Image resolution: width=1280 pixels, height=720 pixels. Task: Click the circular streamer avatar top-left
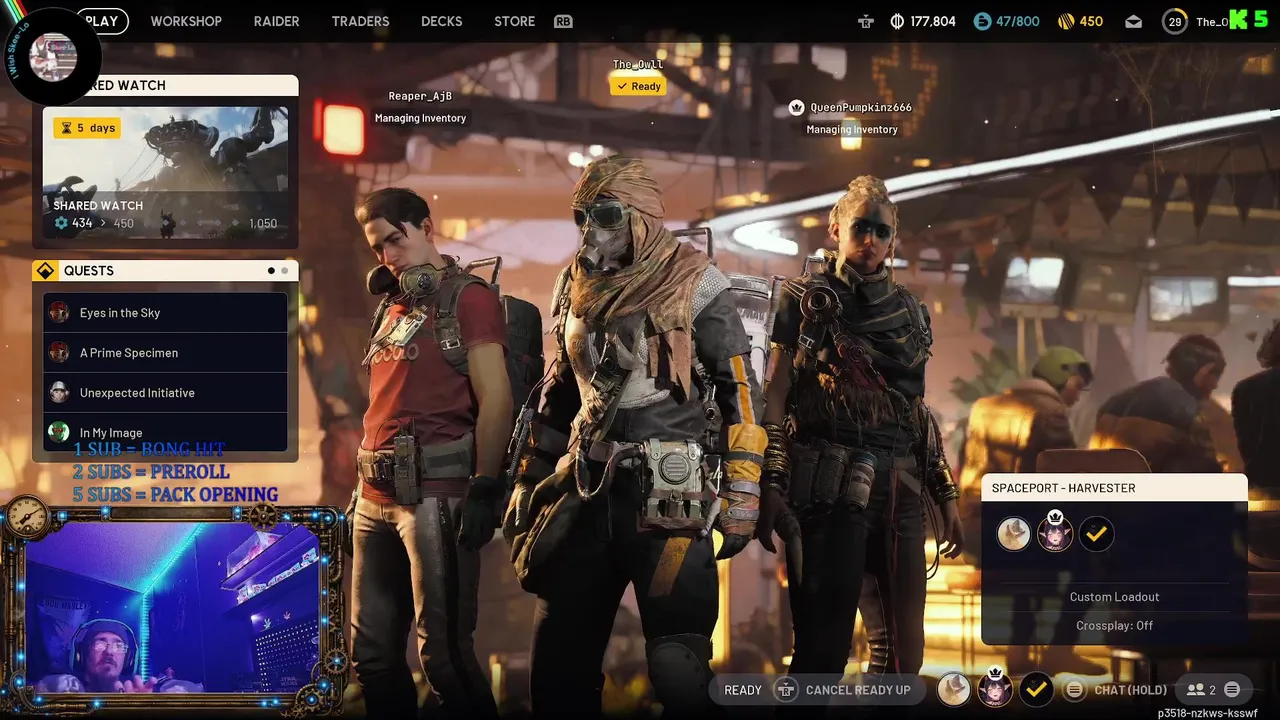52,58
